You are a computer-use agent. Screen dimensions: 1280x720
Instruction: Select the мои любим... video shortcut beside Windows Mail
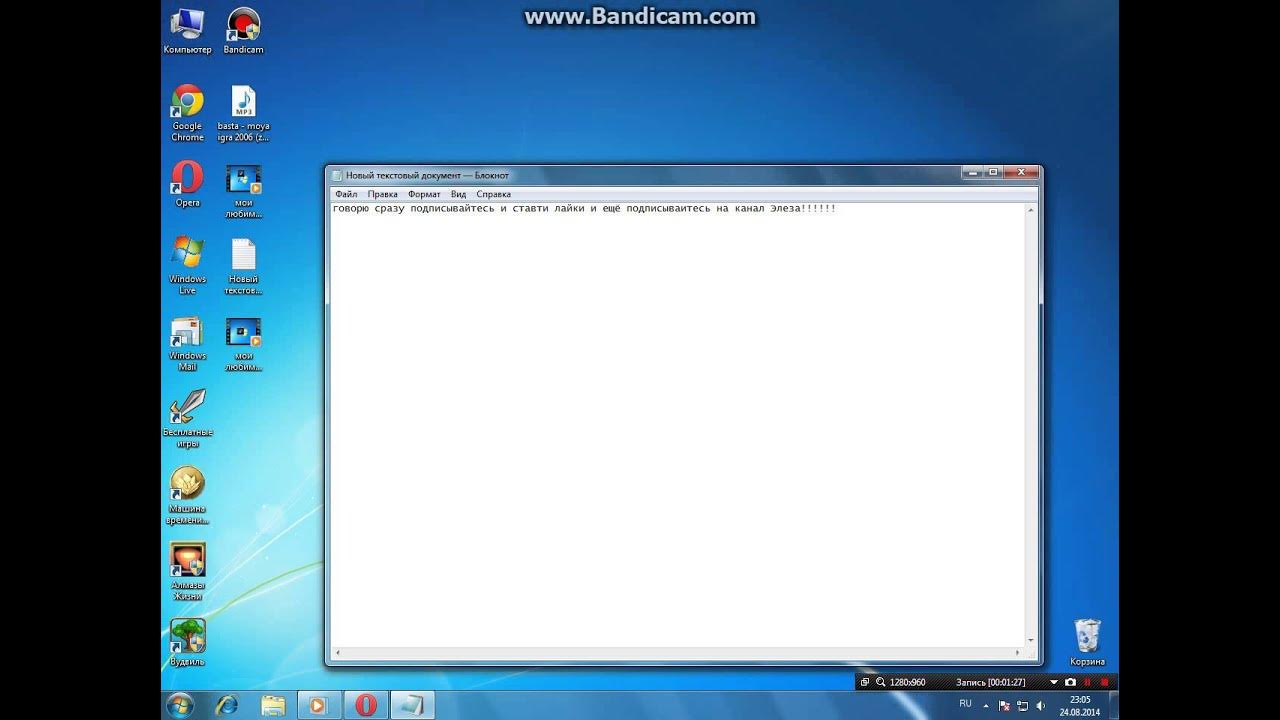[243, 343]
